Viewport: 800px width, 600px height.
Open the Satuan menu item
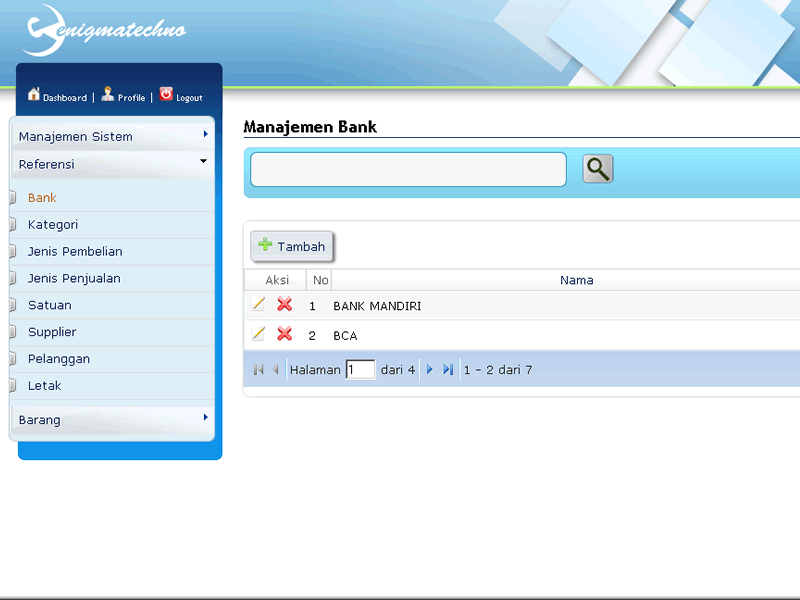[49, 305]
